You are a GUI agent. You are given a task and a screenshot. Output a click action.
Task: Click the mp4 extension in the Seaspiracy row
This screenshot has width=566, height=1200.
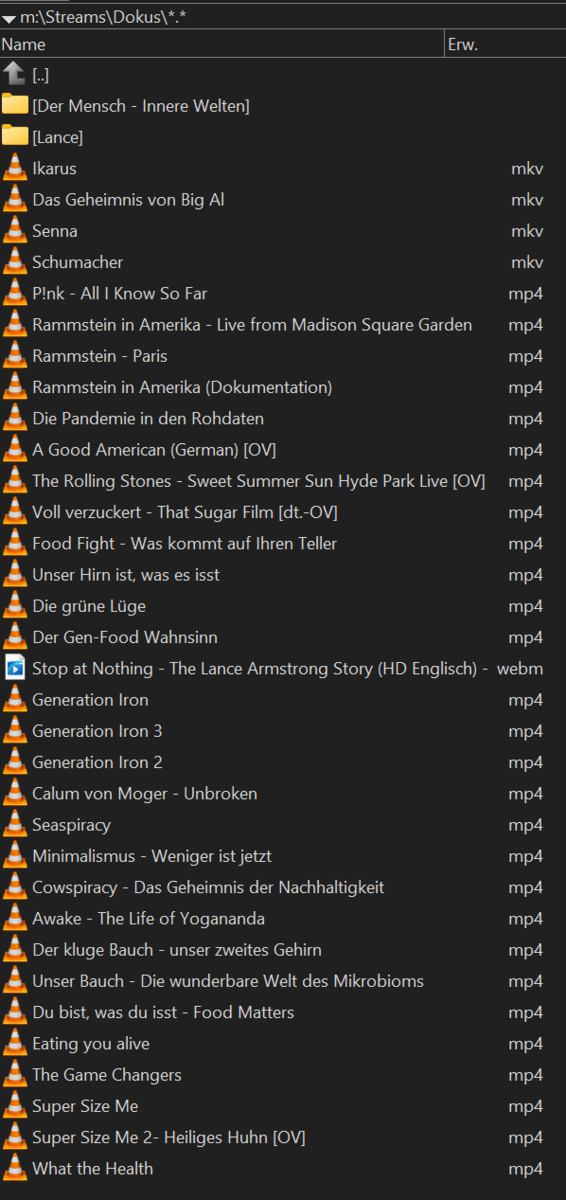[x=526, y=825]
